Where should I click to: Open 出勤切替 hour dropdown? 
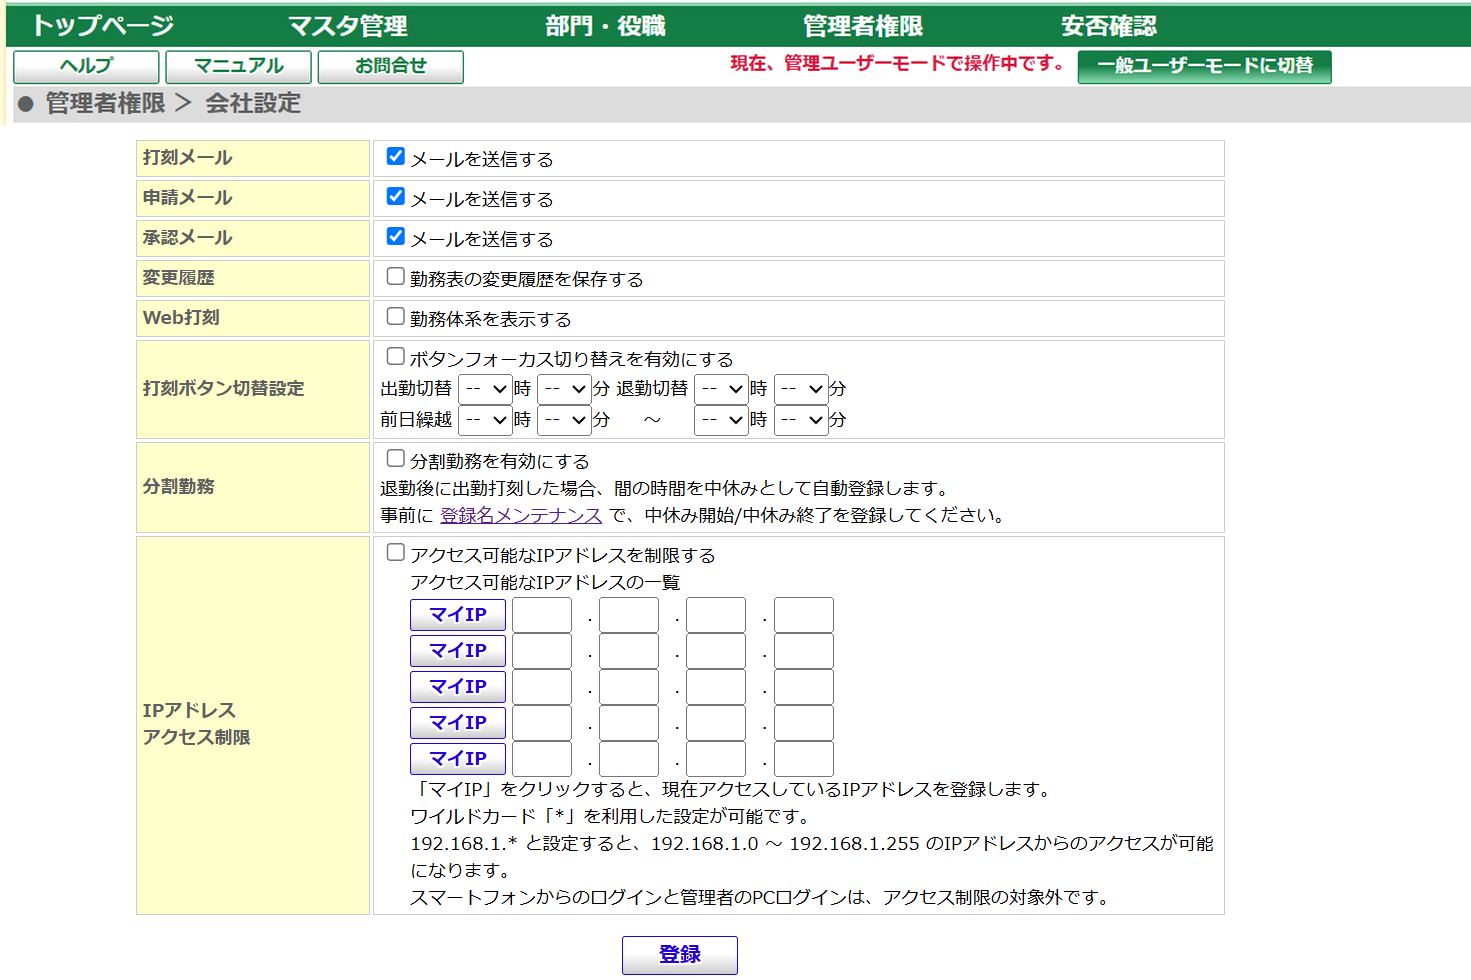pos(485,389)
